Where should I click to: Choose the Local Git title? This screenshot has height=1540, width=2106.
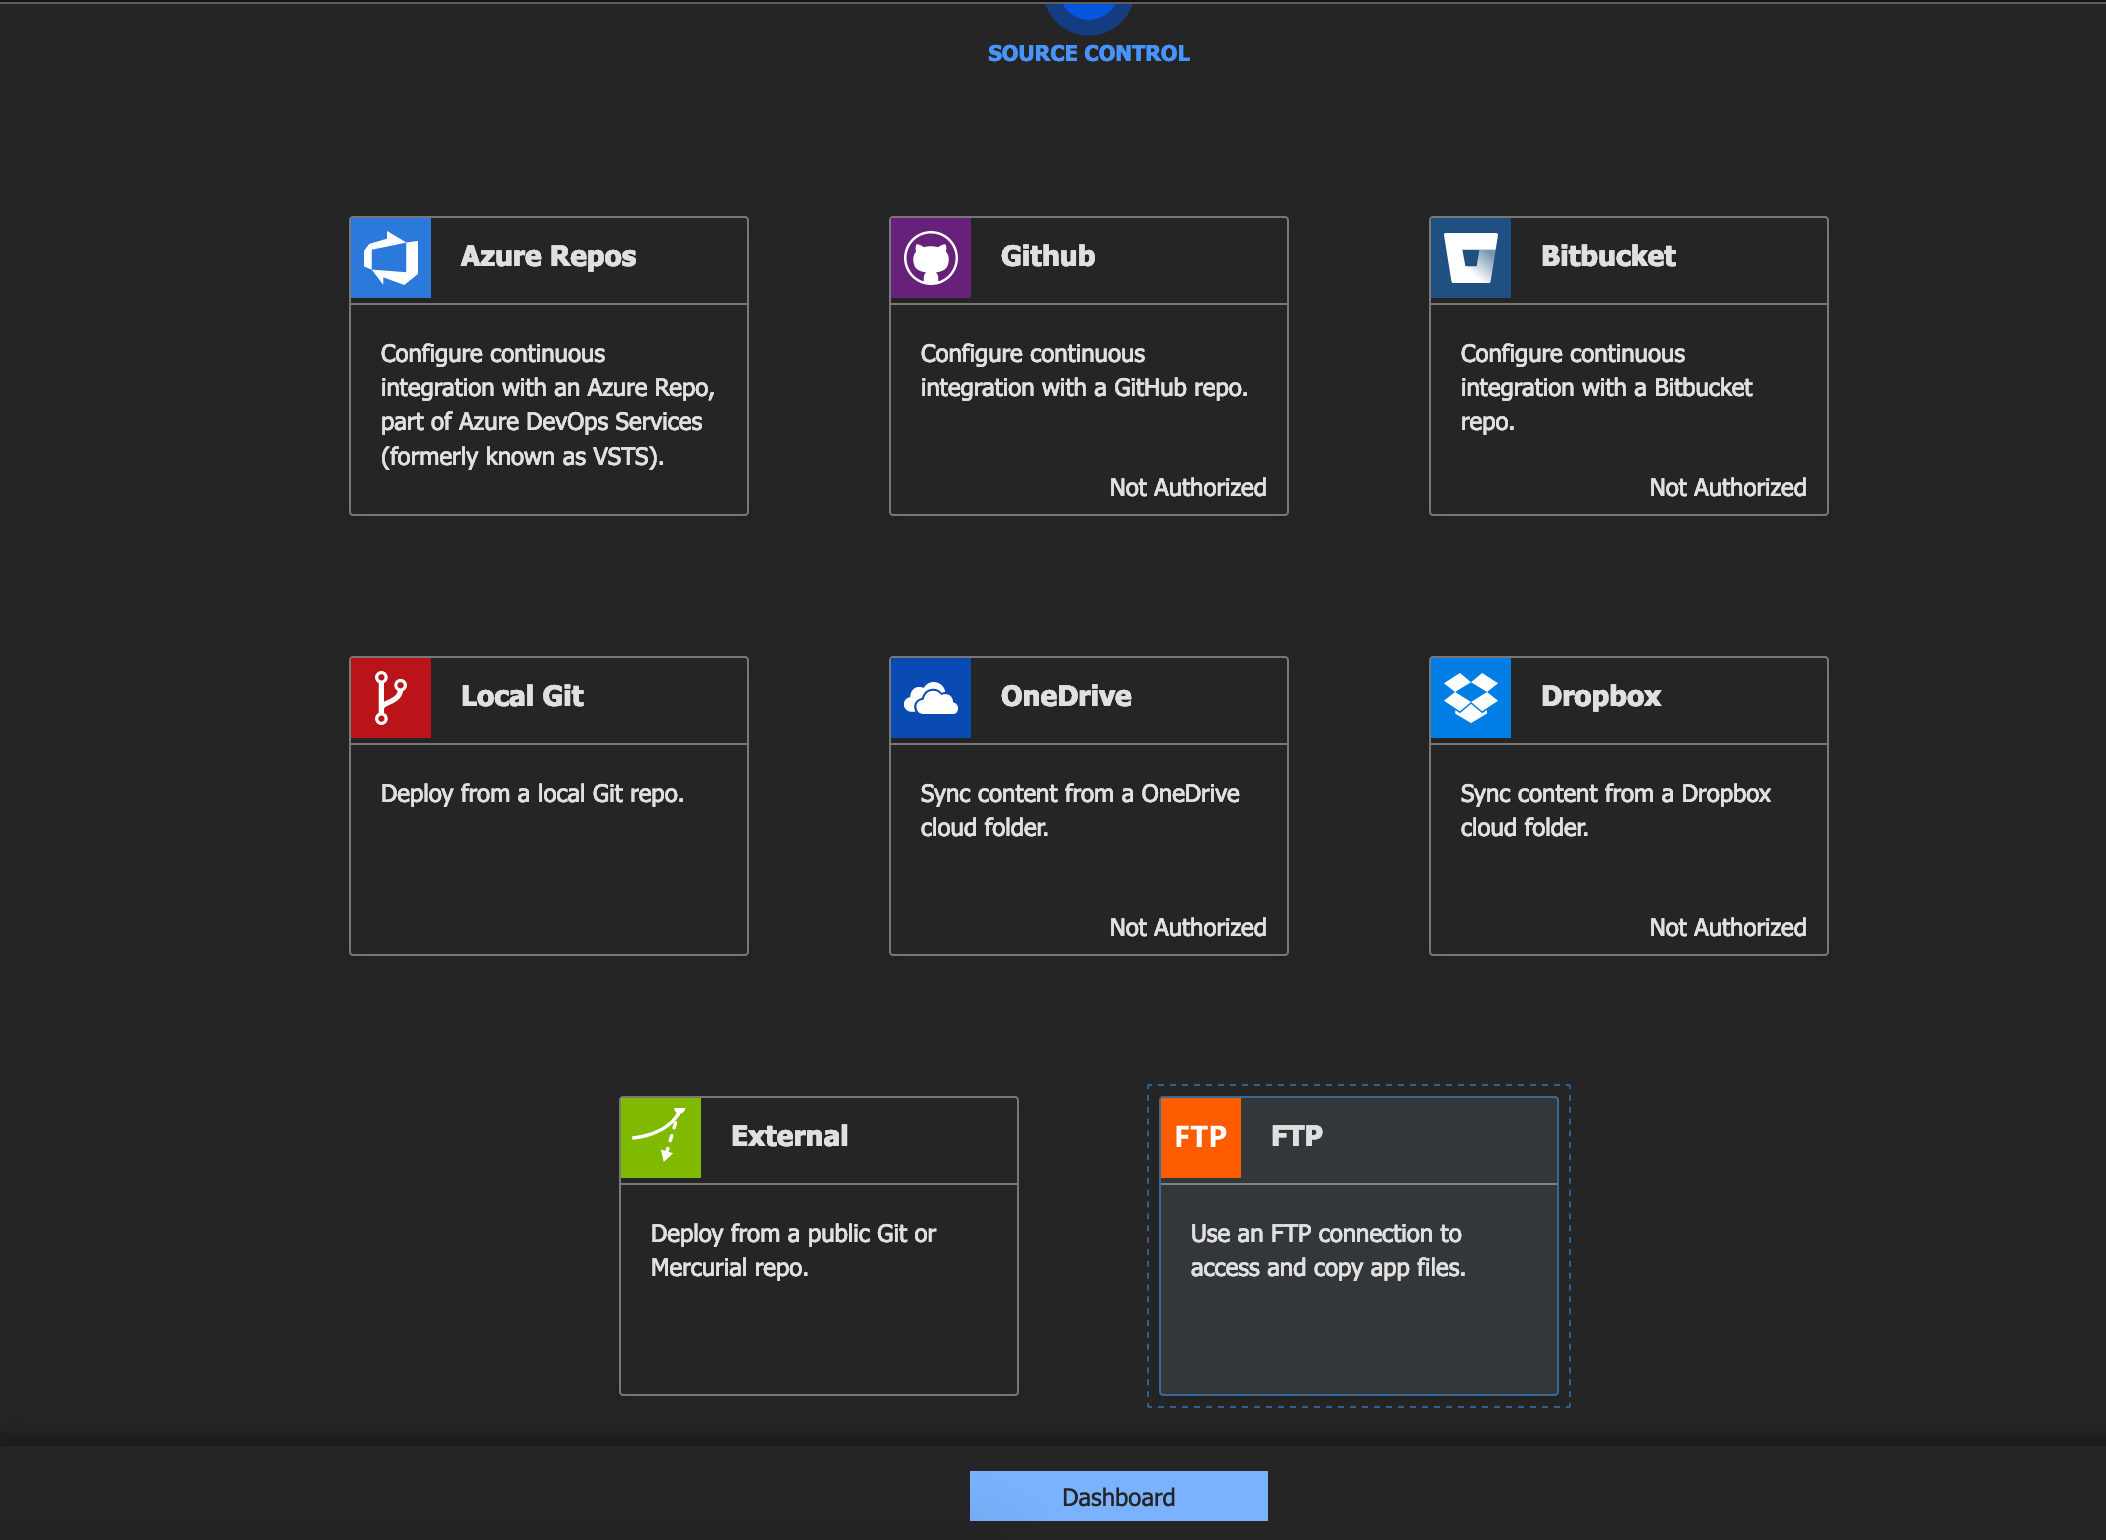pos(522,696)
